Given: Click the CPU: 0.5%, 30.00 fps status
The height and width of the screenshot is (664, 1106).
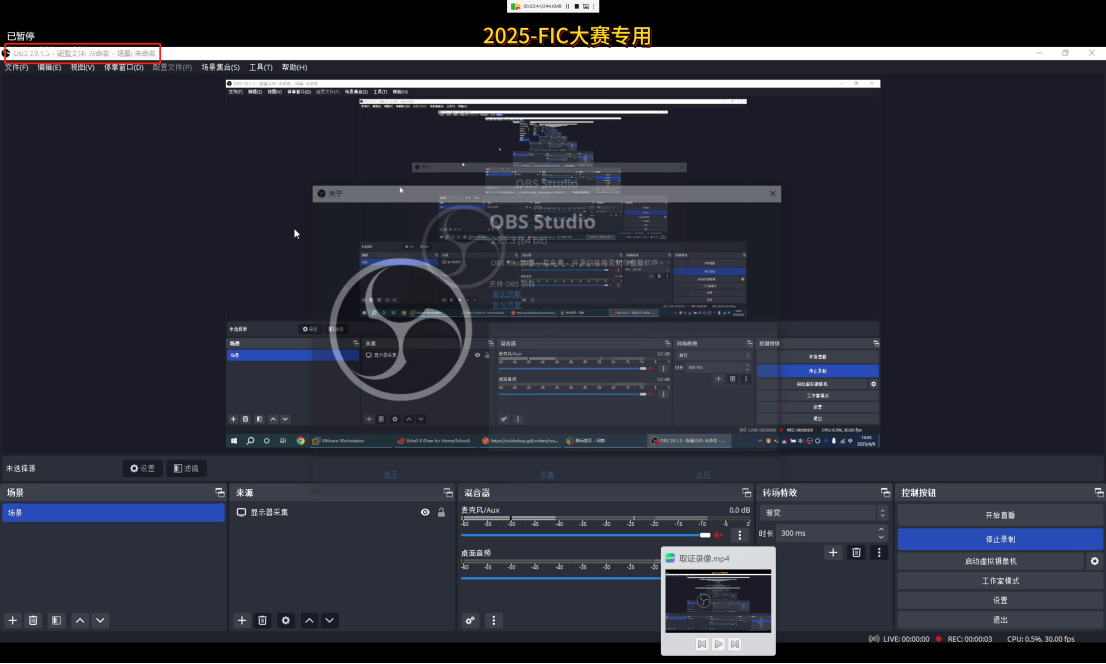Looking at the screenshot, I should (1040, 639).
